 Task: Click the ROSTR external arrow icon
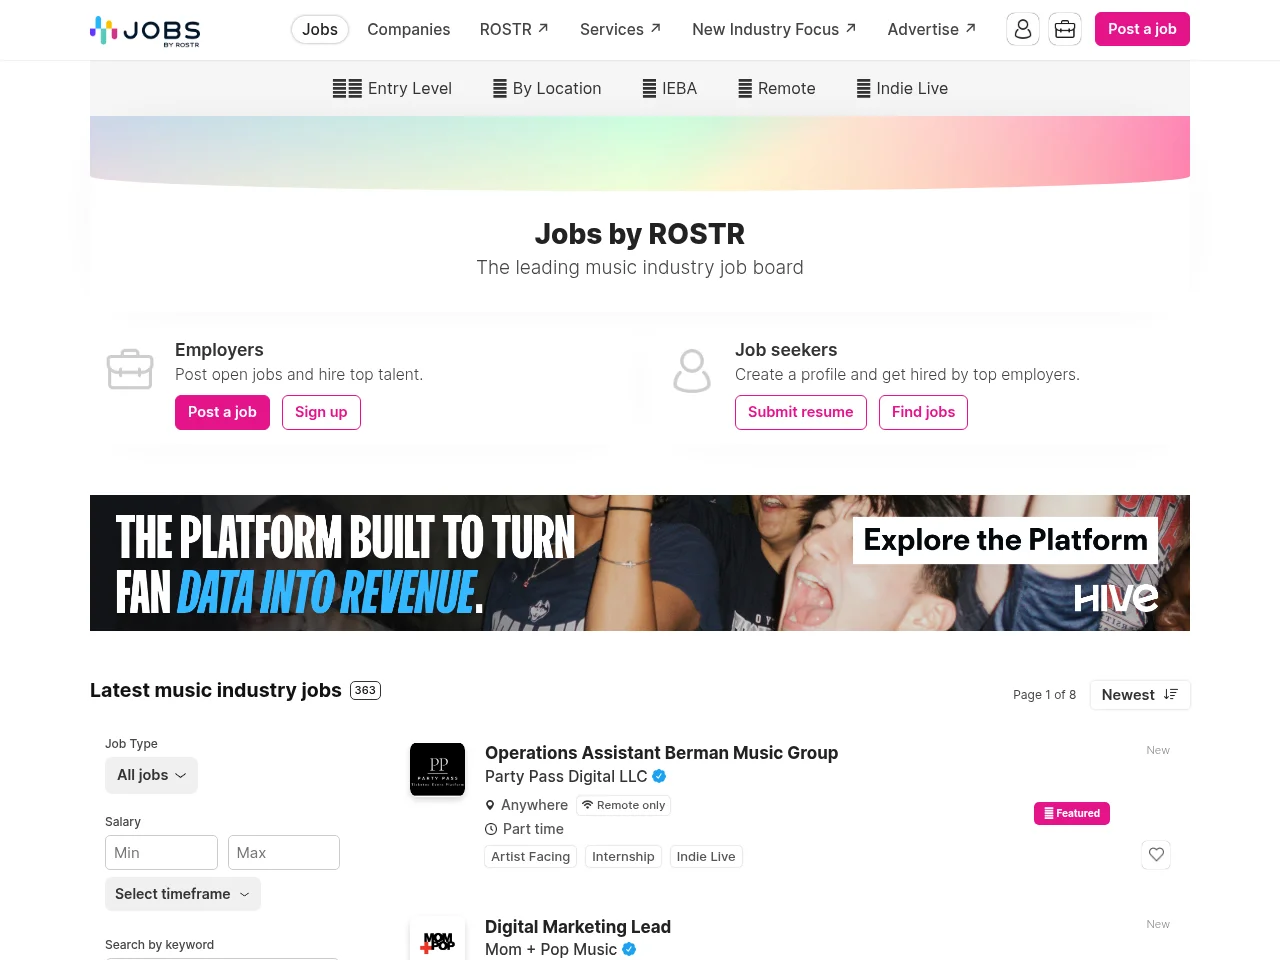click(x=543, y=28)
